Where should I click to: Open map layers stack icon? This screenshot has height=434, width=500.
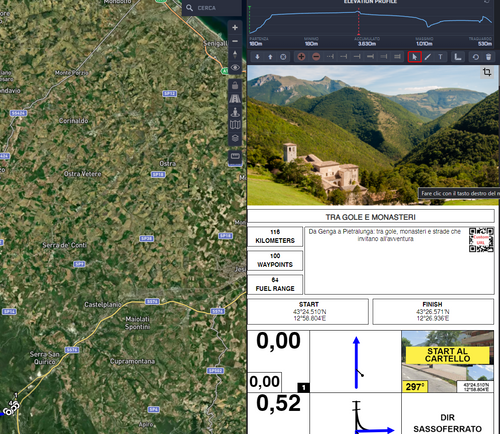click(x=235, y=138)
